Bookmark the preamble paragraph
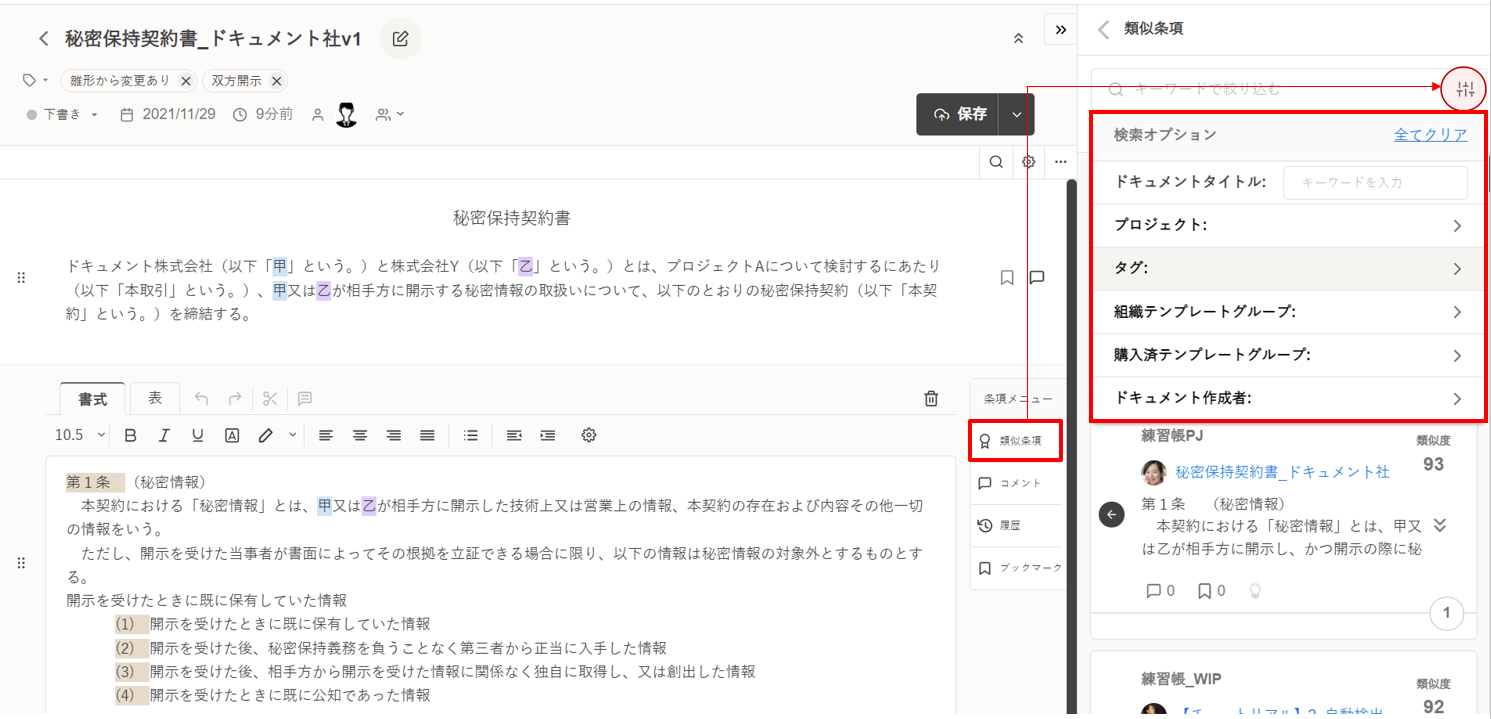Image resolution: width=1491 pixels, height=719 pixels. (x=1007, y=278)
